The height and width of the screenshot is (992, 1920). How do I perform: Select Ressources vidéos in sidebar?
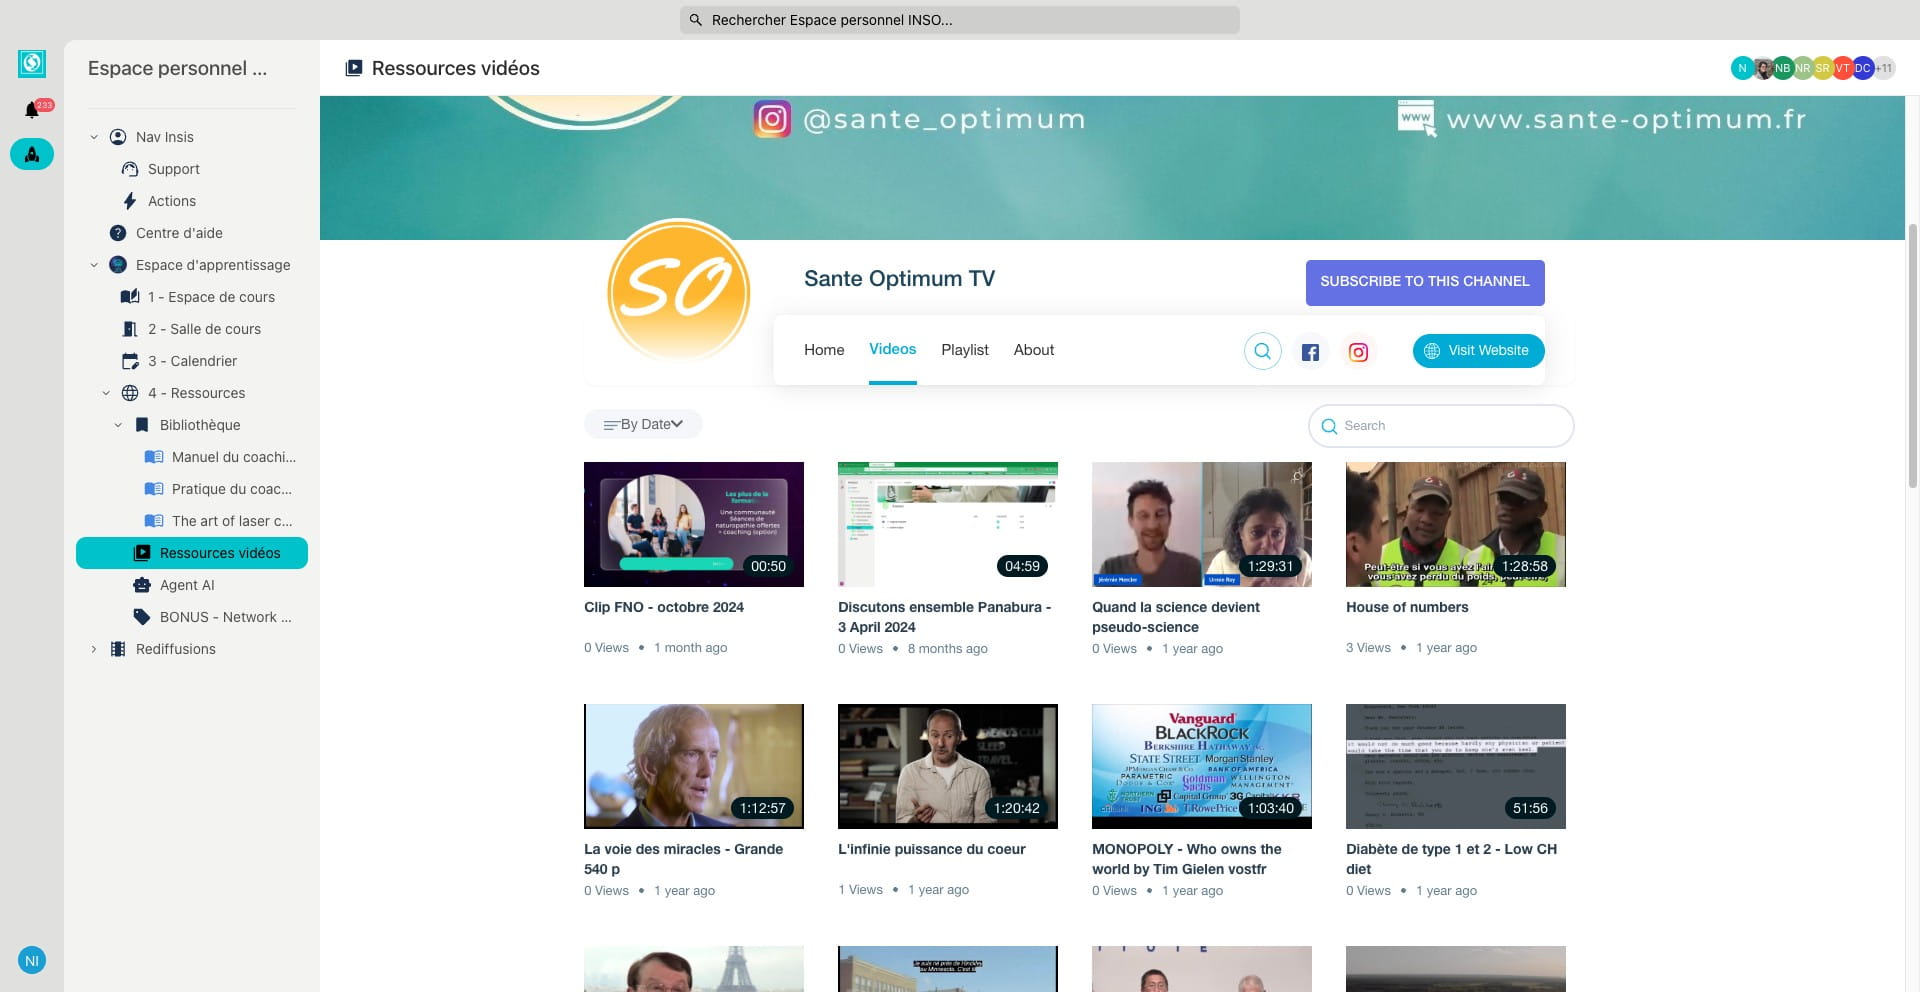(192, 553)
